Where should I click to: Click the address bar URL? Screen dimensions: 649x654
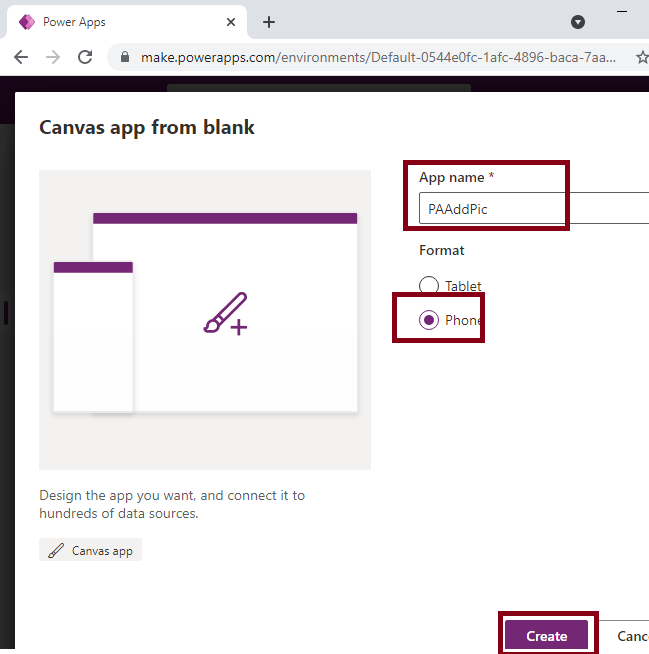(378, 57)
